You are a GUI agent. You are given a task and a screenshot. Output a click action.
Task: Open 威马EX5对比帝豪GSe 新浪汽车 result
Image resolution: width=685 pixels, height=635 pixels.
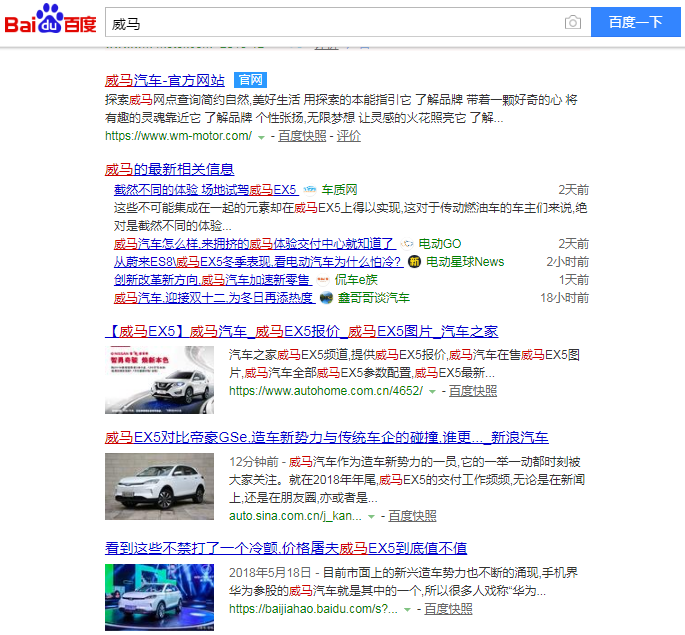pos(327,438)
